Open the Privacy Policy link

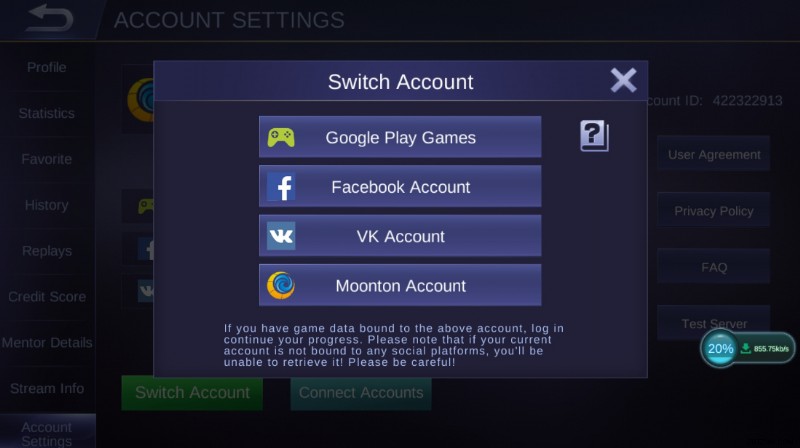point(714,211)
